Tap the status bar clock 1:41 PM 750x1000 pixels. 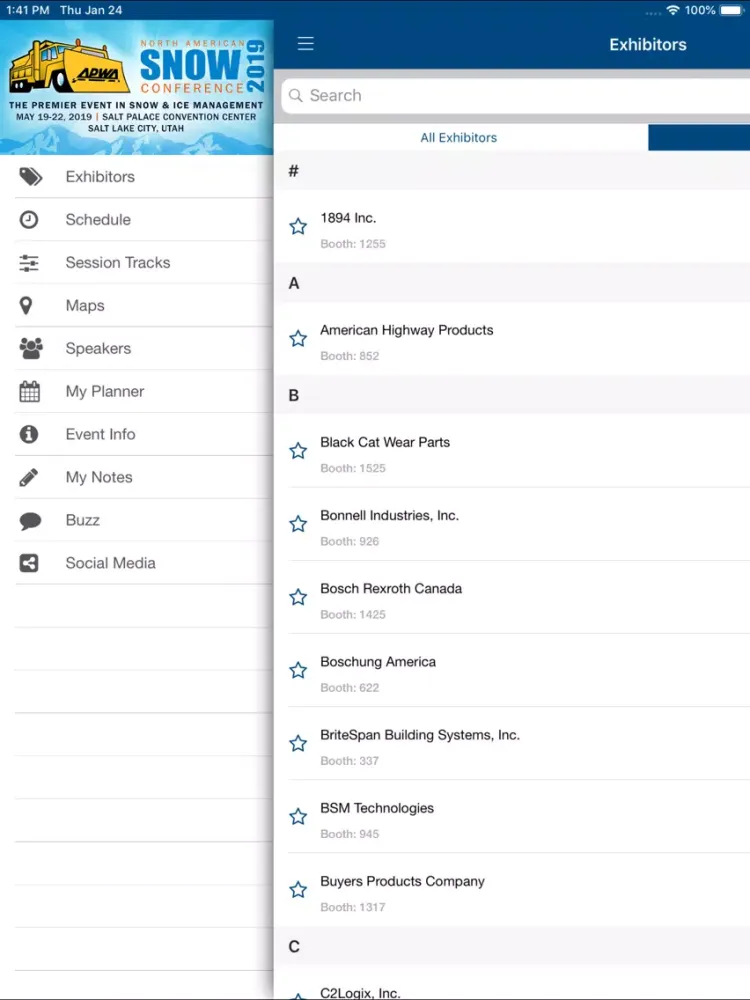pyautogui.click(x=27, y=10)
